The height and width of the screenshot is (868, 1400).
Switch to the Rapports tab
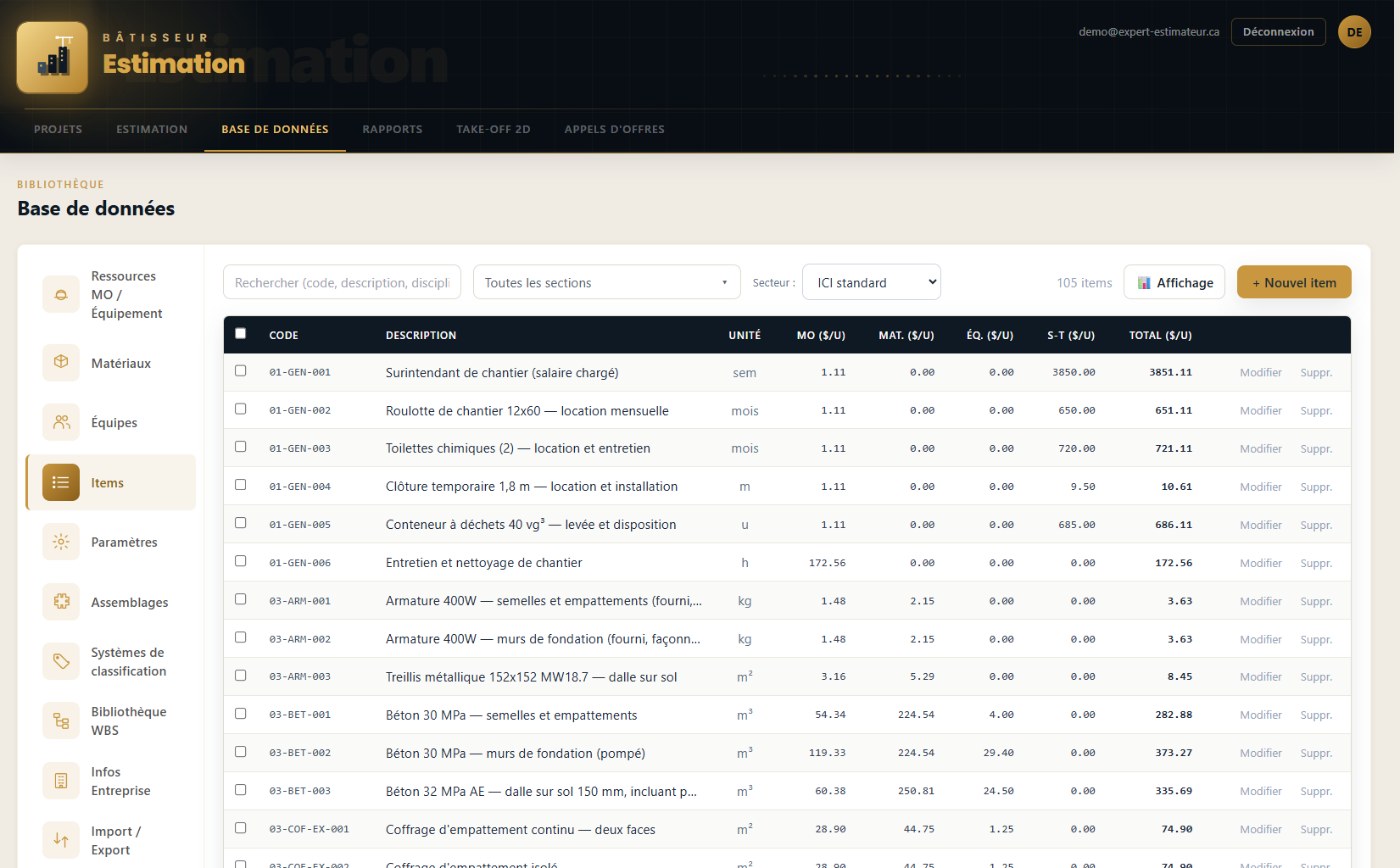392,129
